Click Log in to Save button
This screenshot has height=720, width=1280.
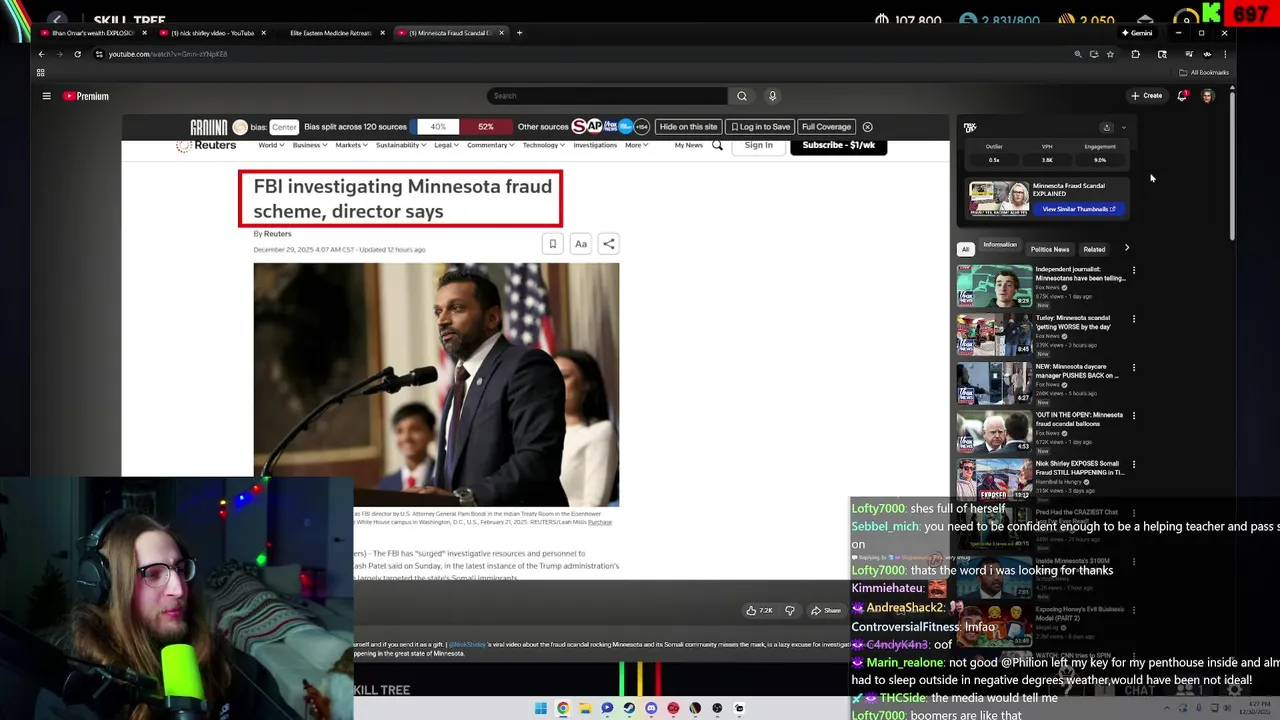[760, 127]
